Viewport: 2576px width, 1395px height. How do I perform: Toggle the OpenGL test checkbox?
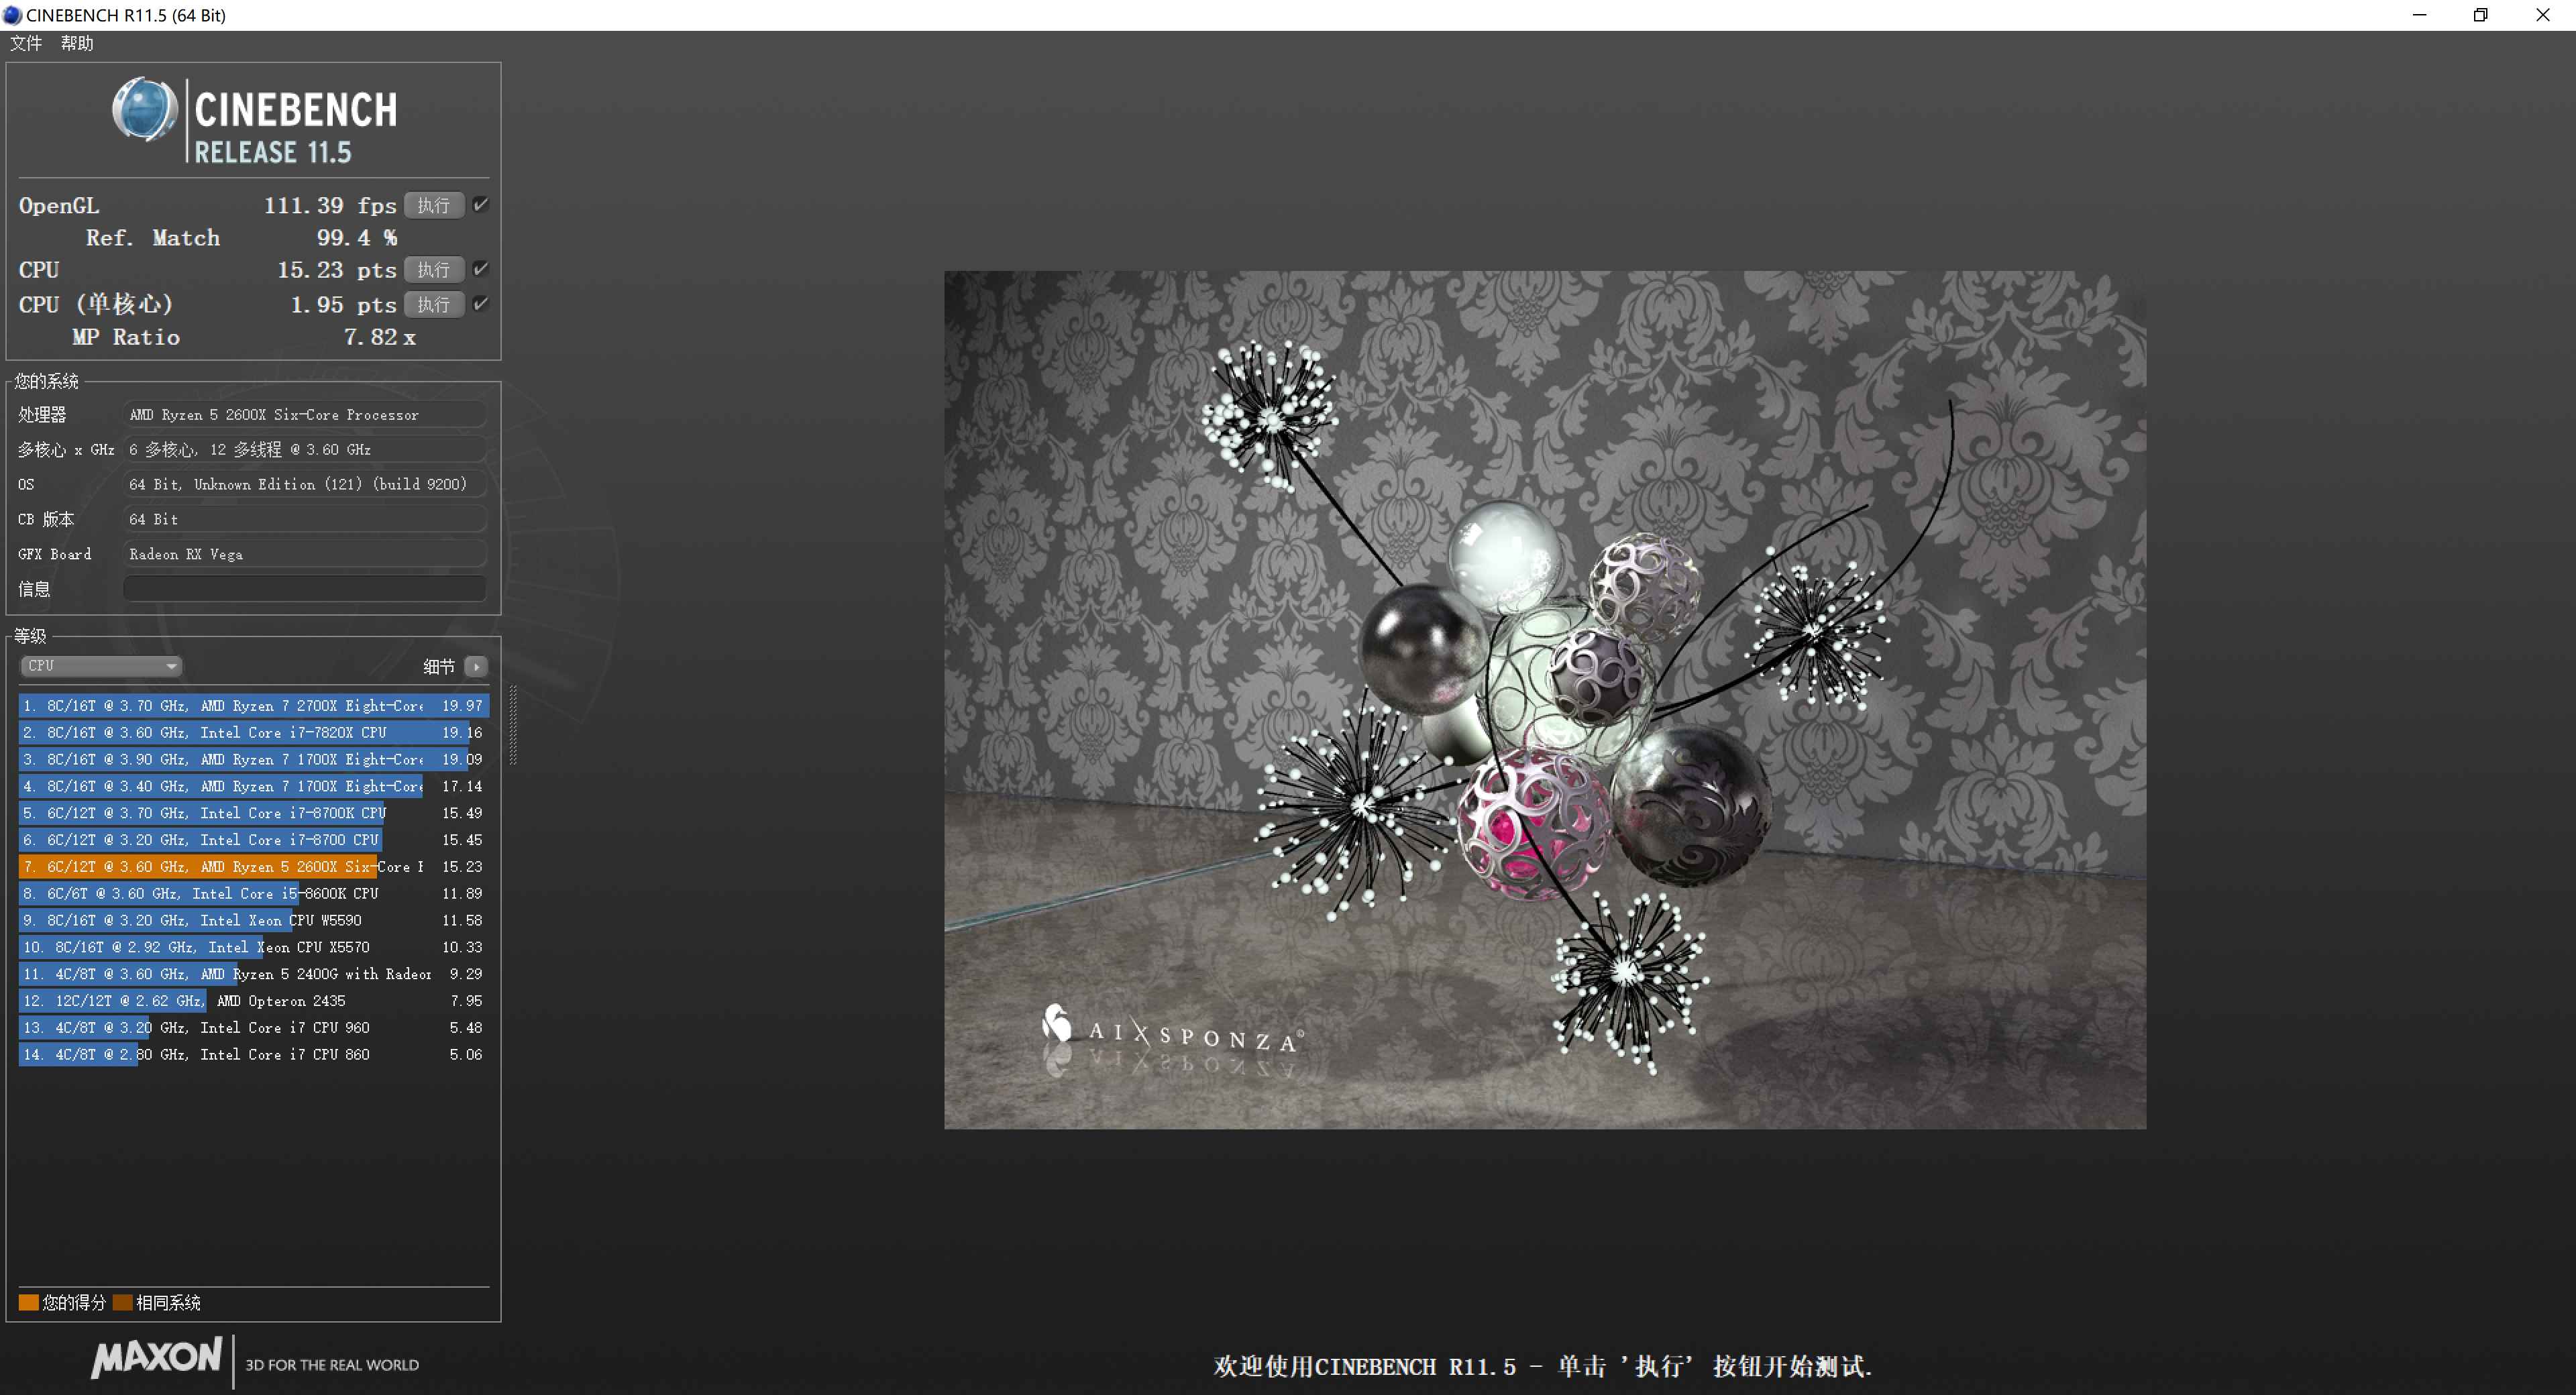click(x=481, y=205)
